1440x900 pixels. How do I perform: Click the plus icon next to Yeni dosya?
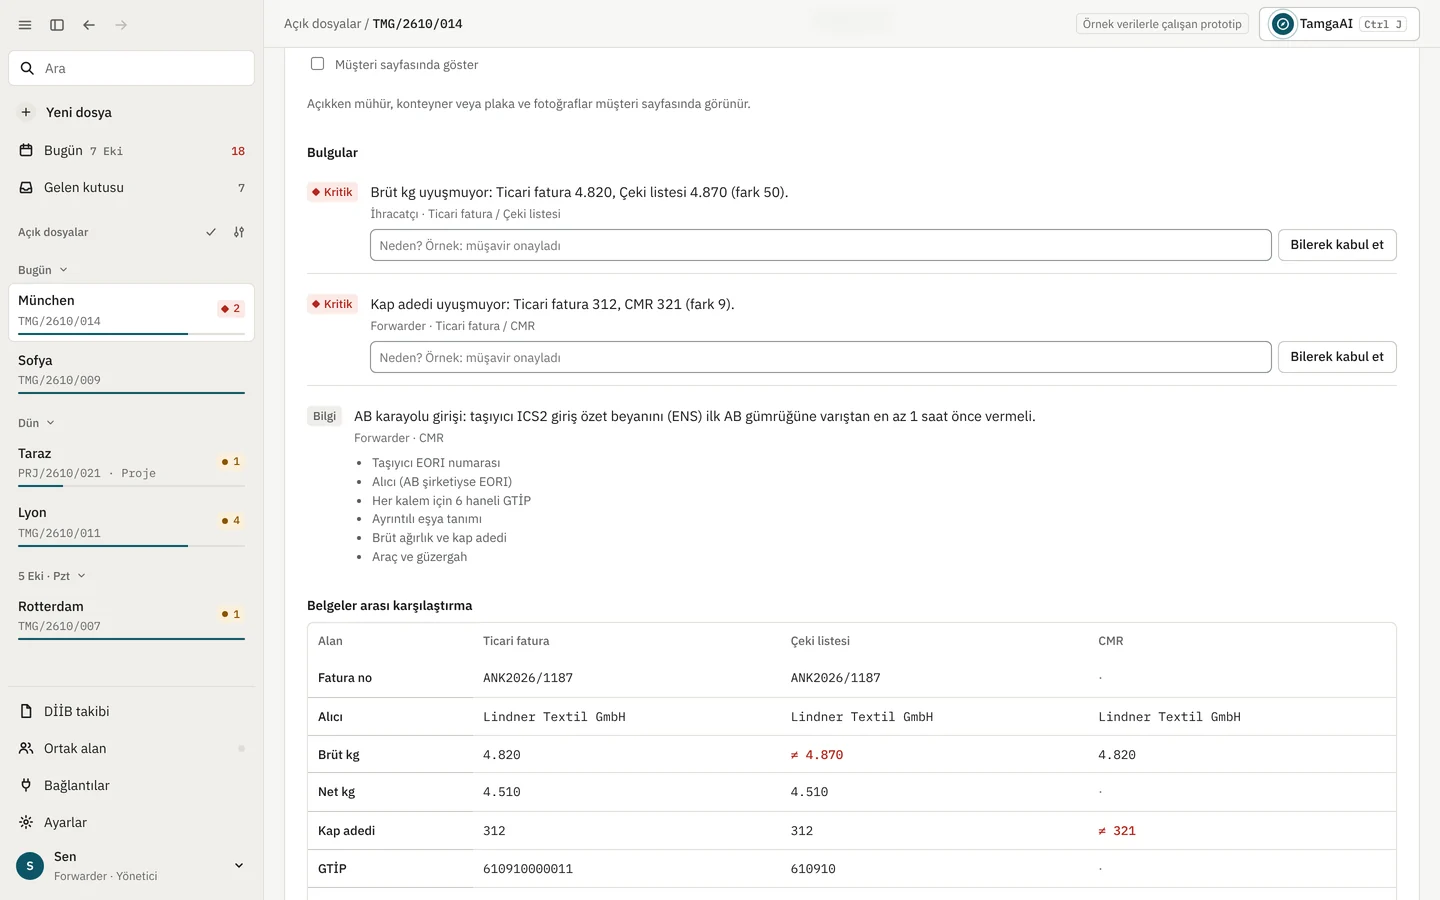click(x=26, y=112)
